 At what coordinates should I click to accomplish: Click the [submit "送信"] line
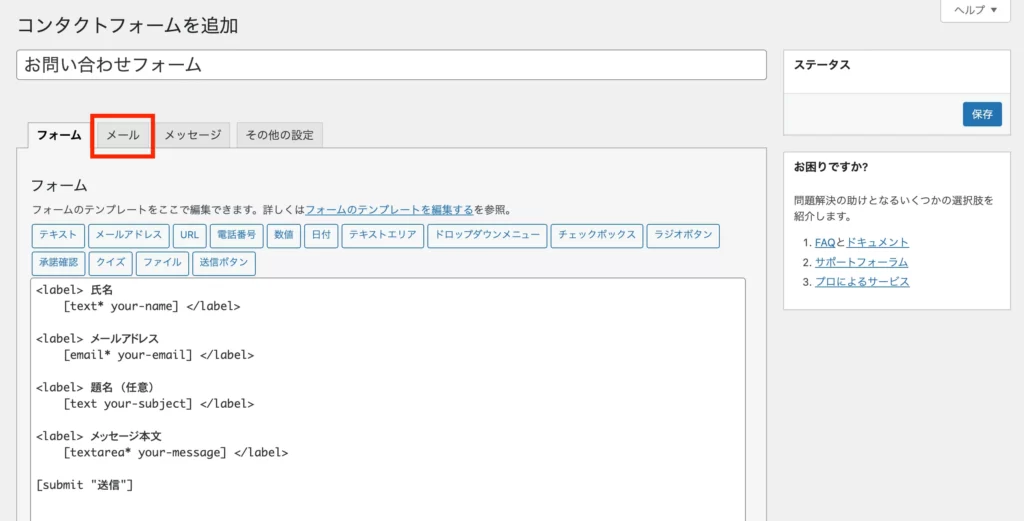pyautogui.click(x=85, y=485)
